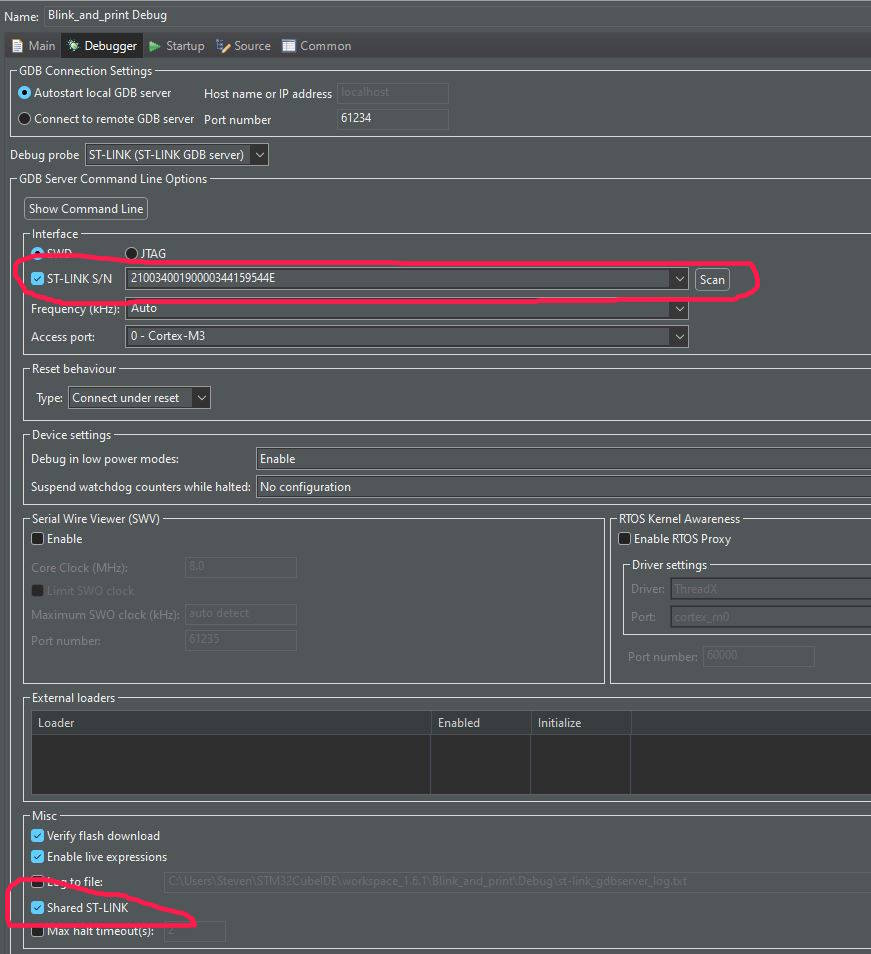The width and height of the screenshot is (871, 954).
Task: Select the JTAG interface
Action: [131, 253]
